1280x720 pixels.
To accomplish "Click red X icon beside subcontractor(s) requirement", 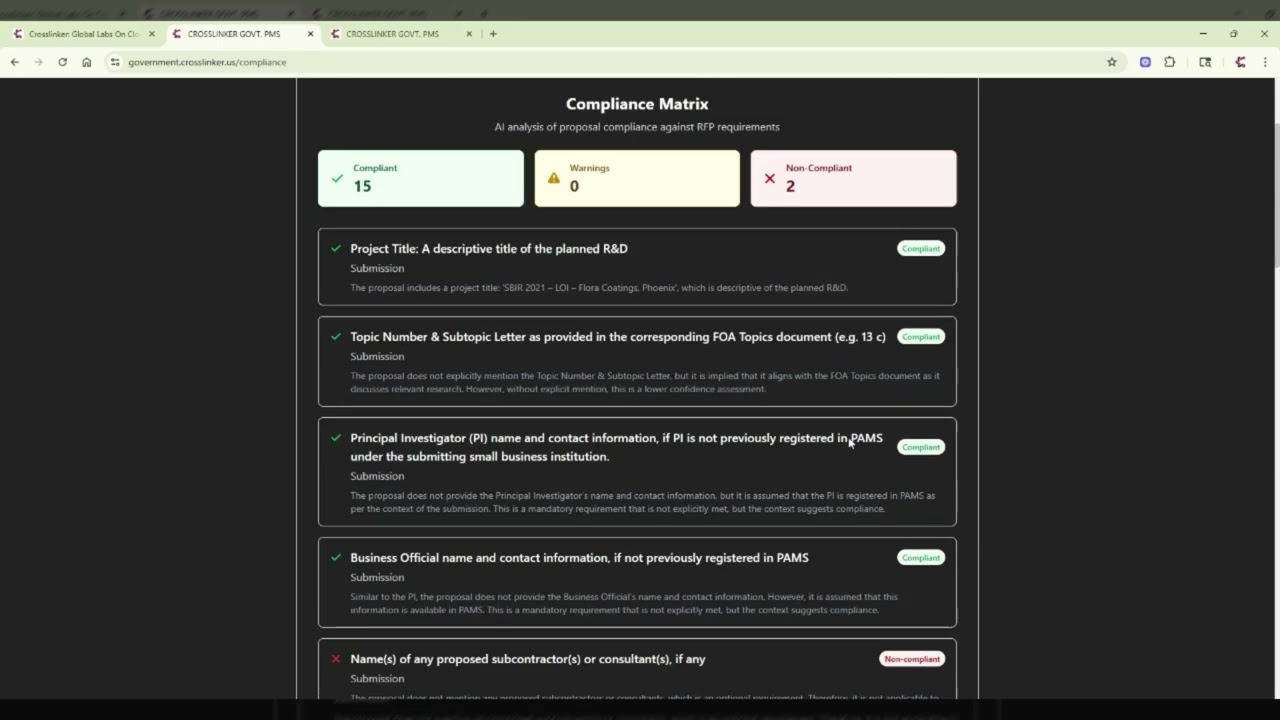I will [x=336, y=659].
